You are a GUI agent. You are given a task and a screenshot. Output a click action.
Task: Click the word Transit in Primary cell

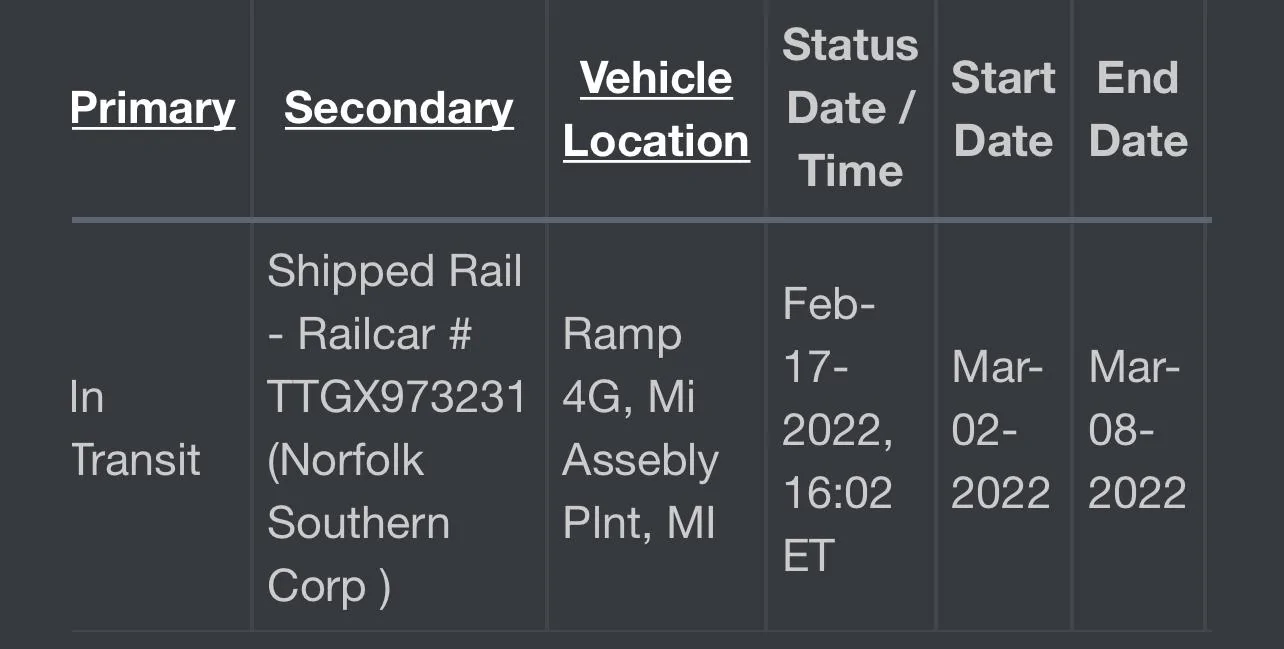(x=136, y=460)
